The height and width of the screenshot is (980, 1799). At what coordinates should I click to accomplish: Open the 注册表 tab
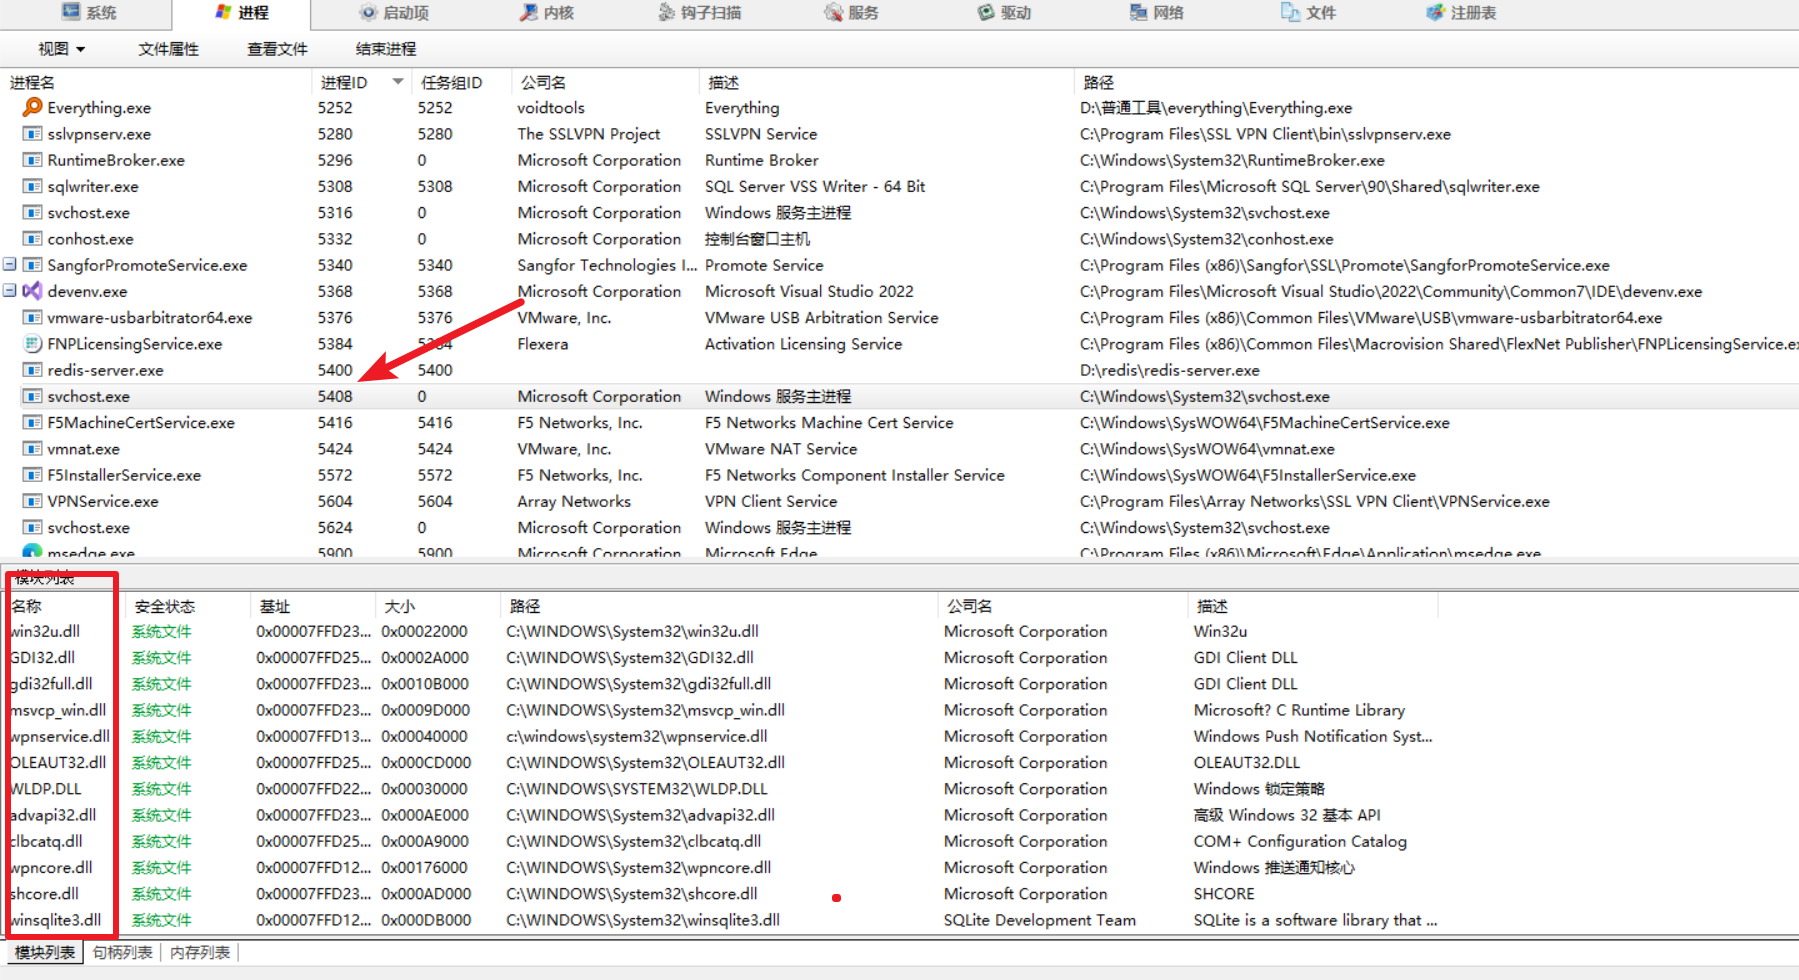coord(1461,12)
